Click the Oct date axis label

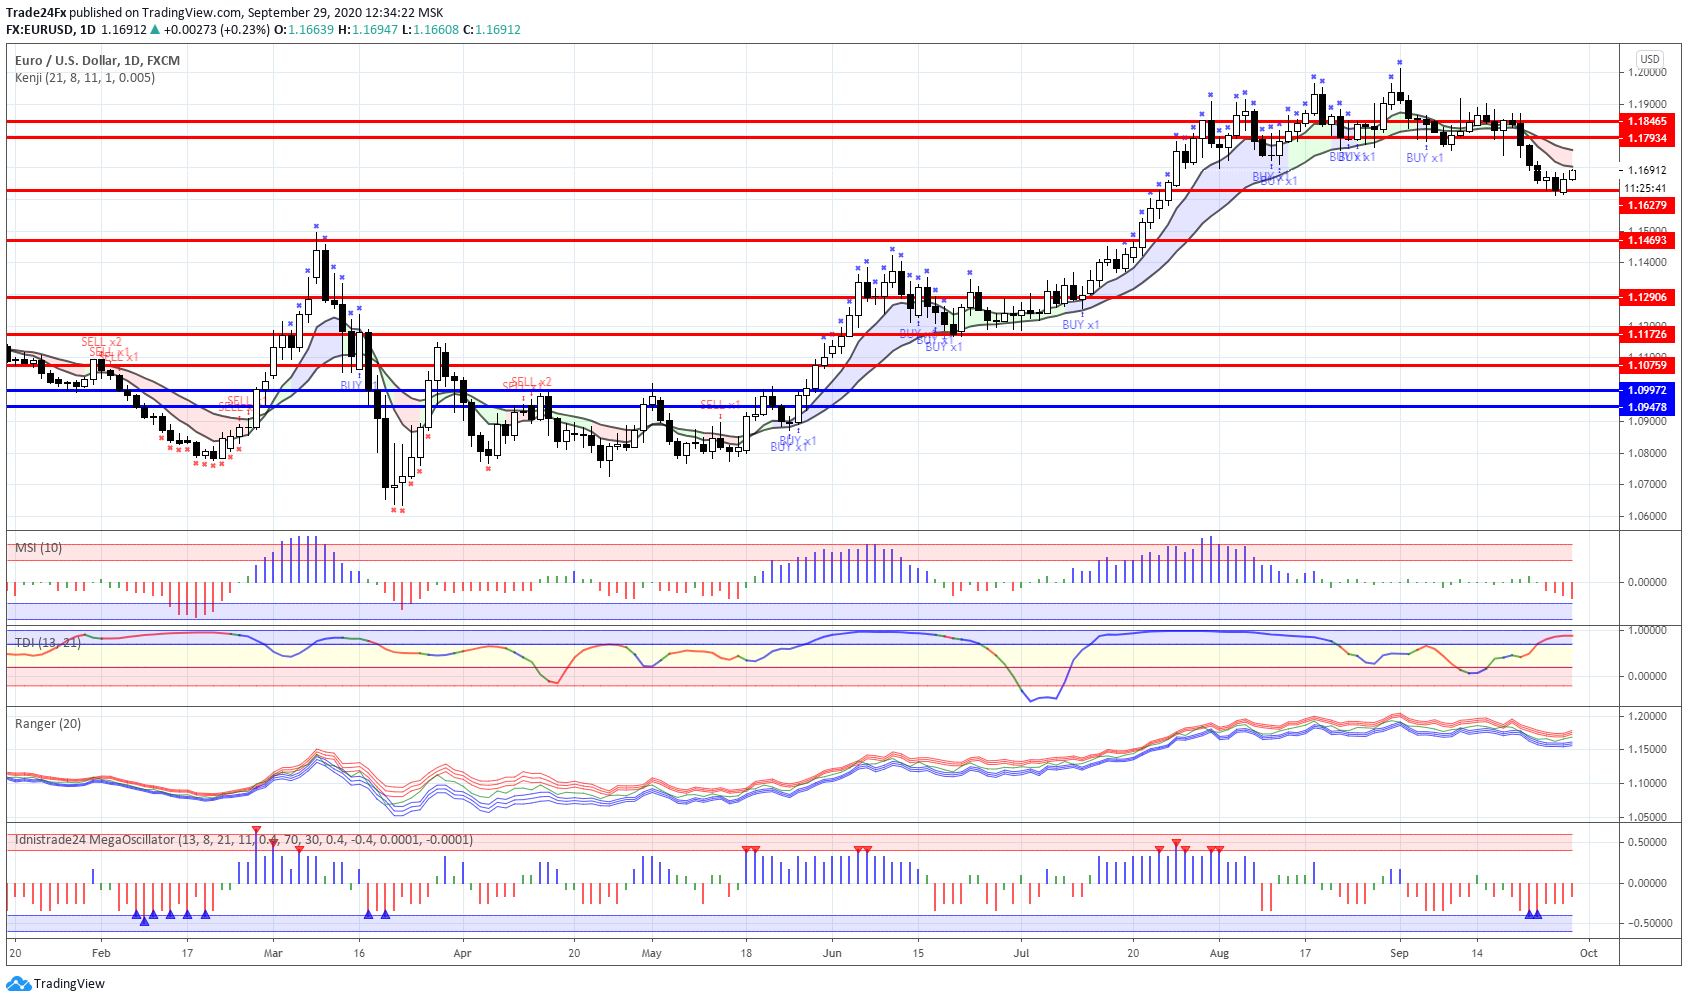click(1588, 953)
